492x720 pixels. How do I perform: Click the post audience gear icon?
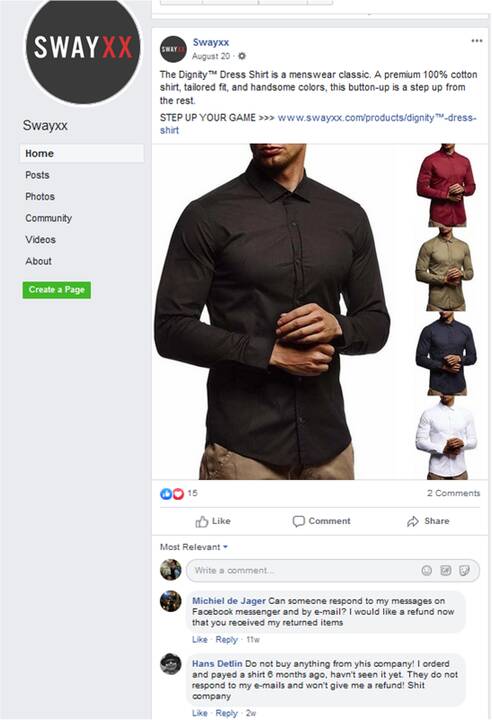point(242,56)
